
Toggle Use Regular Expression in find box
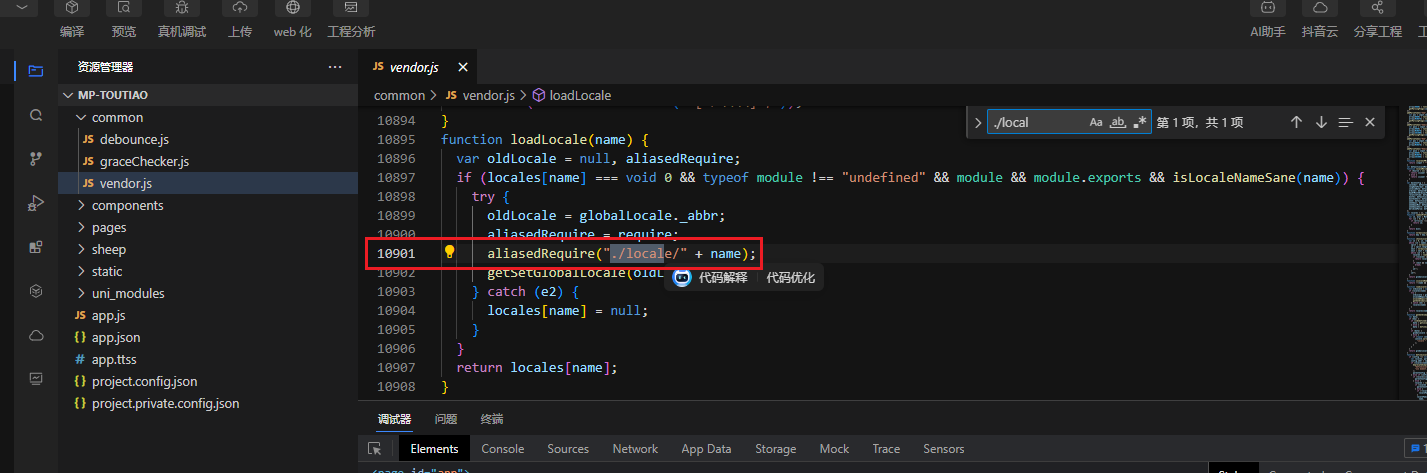click(1140, 122)
